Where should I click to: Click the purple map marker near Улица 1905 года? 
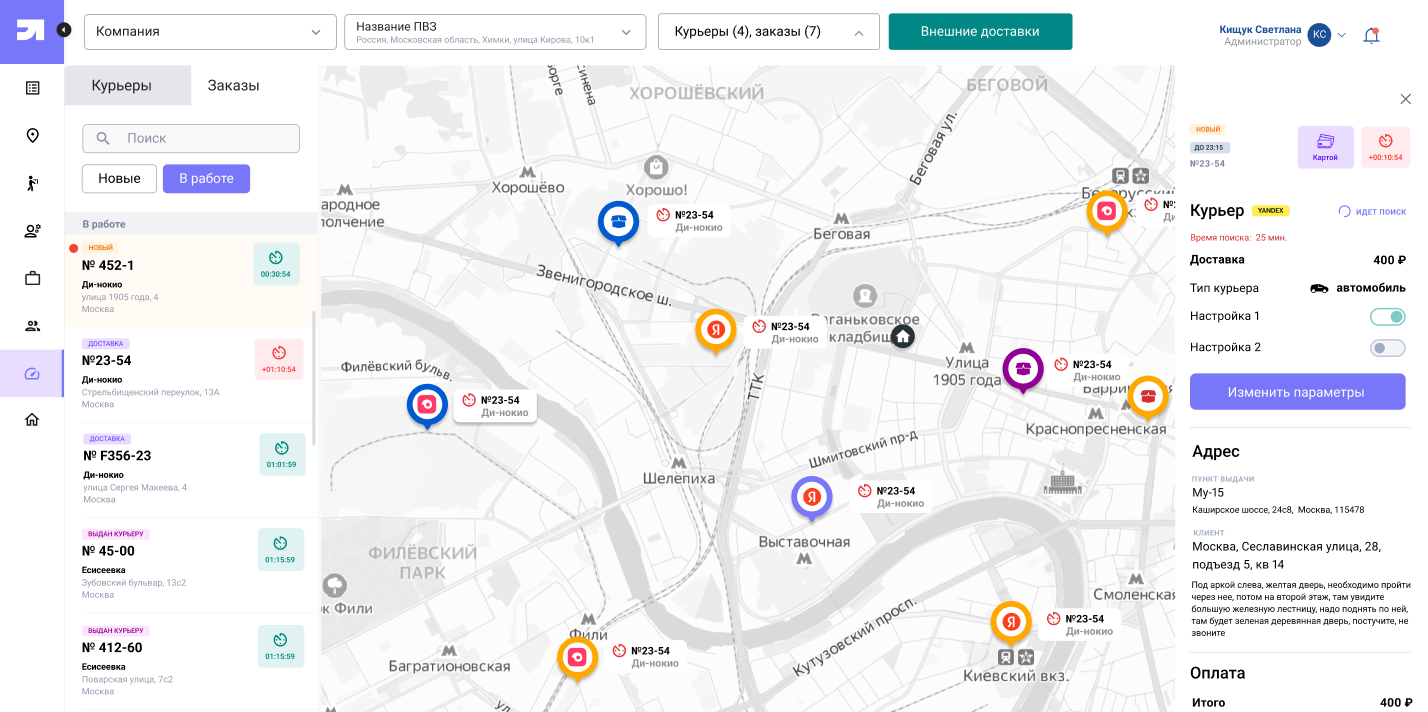(1022, 368)
